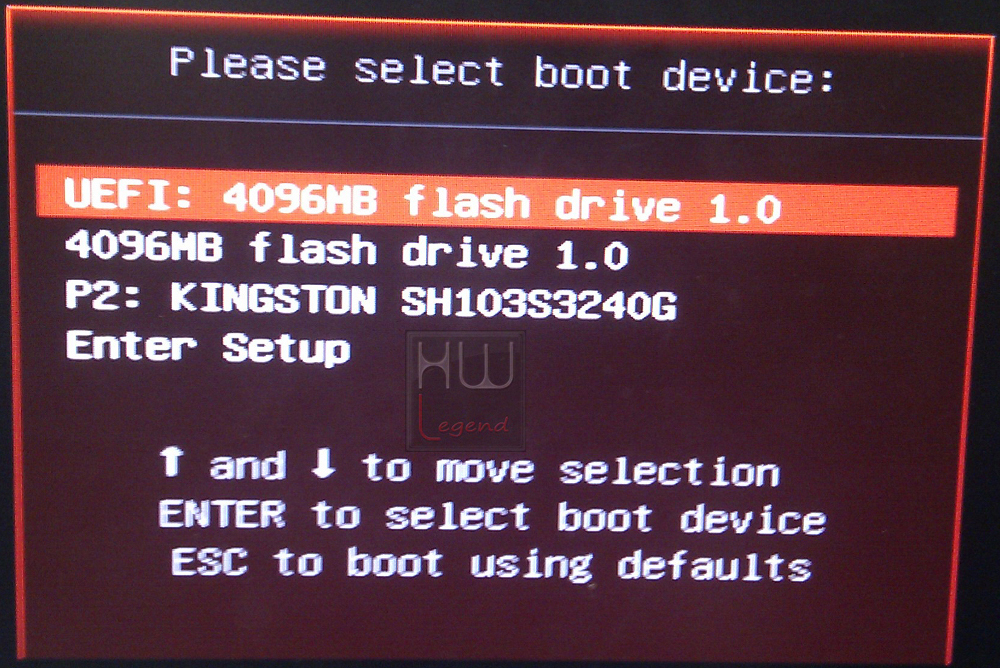1000x668 pixels.
Task: Click the ENTER to select boot device hint
Action: (492, 517)
